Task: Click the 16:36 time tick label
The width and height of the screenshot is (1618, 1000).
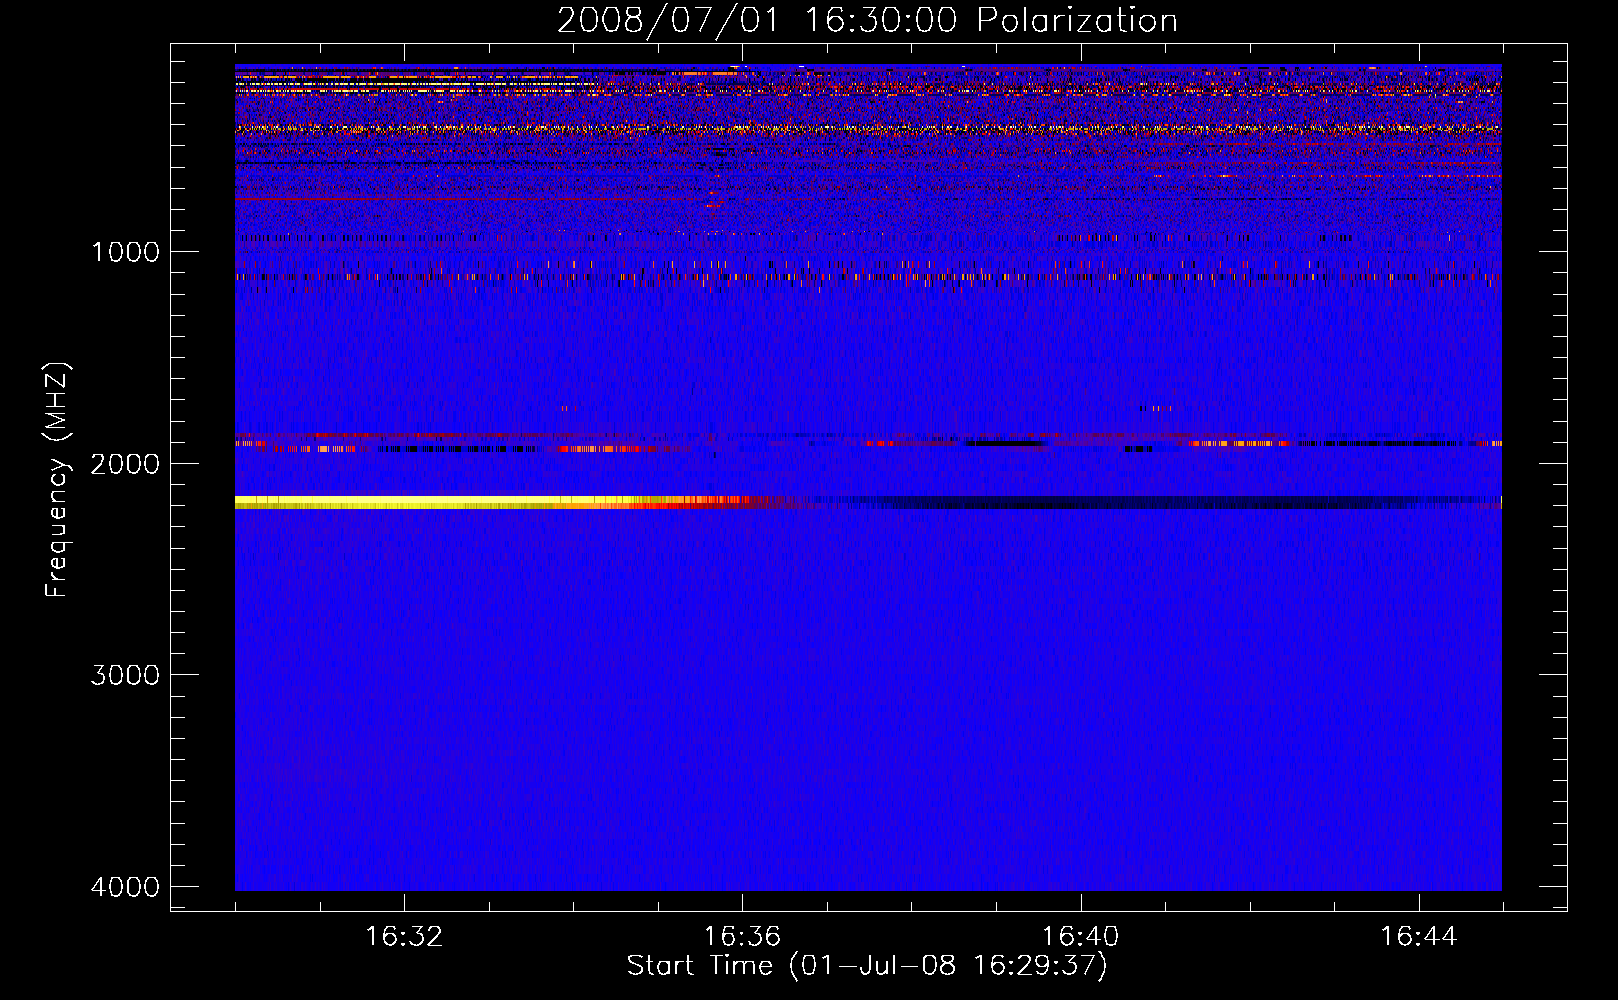Action: [x=742, y=937]
